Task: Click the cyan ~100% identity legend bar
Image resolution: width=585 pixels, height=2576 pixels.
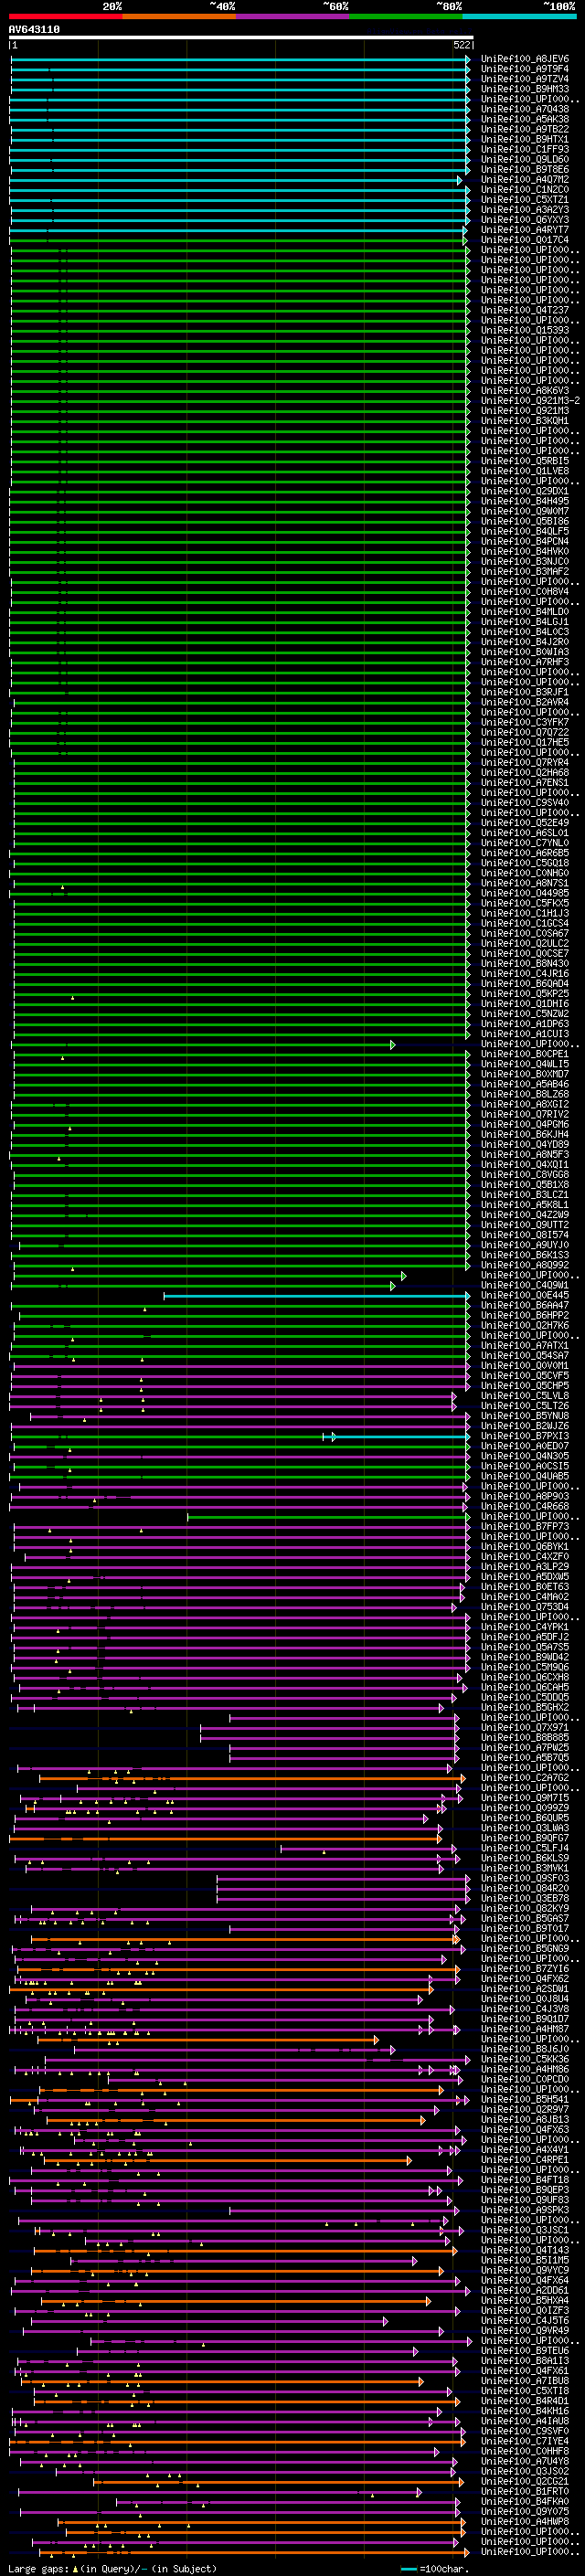Action: [x=519, y=16]
